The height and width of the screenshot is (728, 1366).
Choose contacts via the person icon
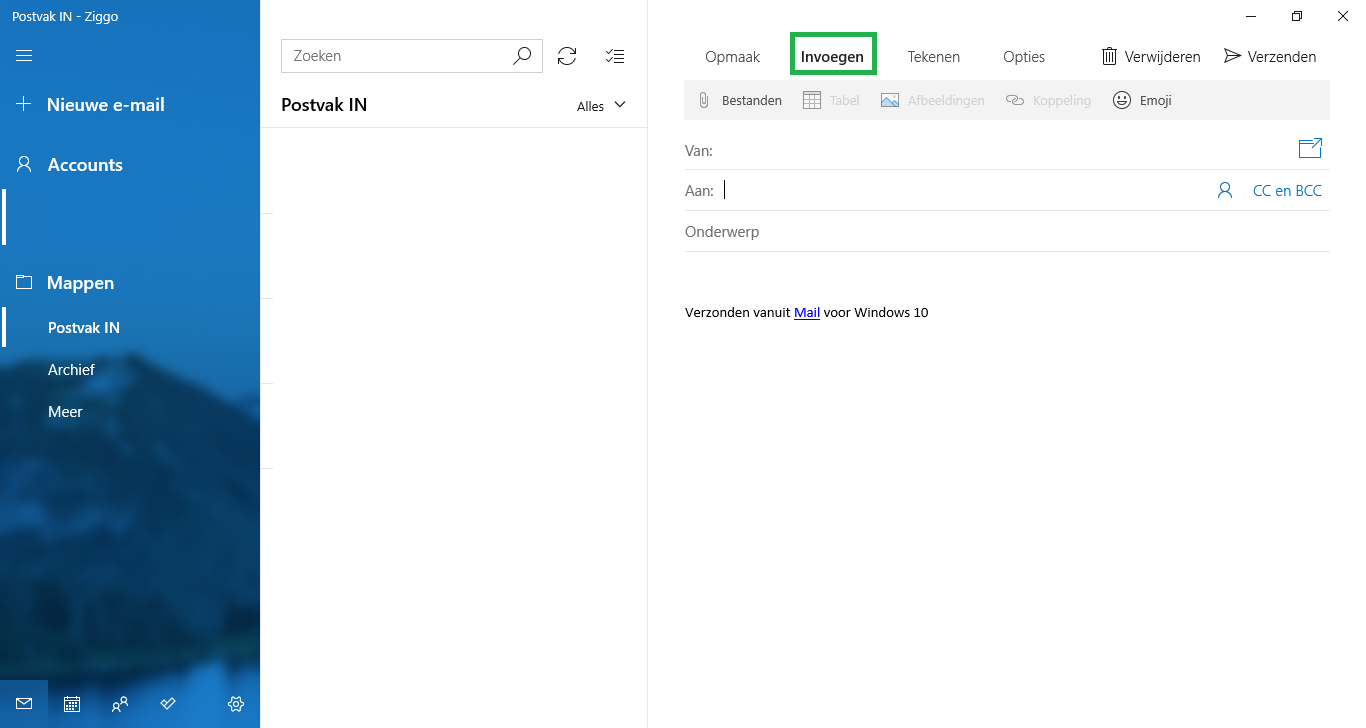tap(1224, 190)
